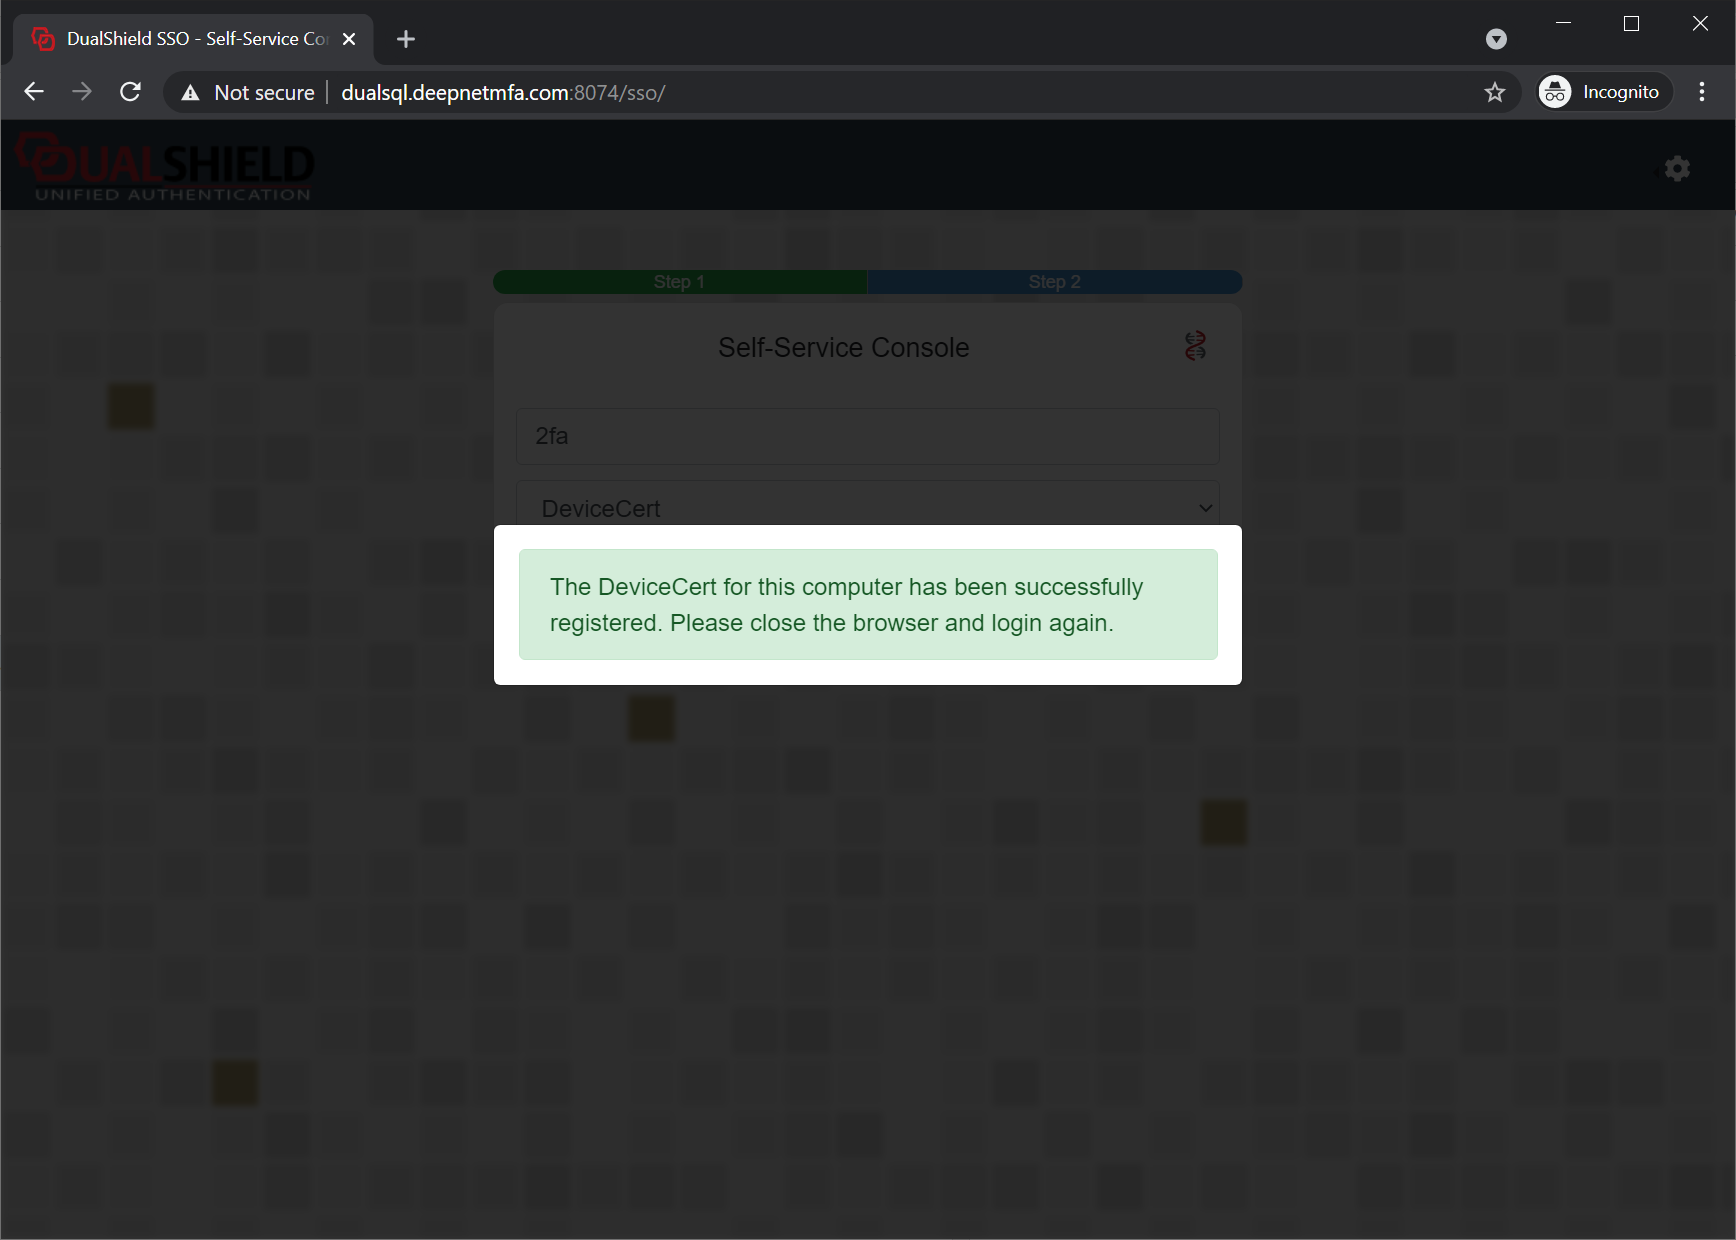Click the DNA helix icon beside Self-Service Console
Screen dimensions: 1736x1240
point(1195,346)
